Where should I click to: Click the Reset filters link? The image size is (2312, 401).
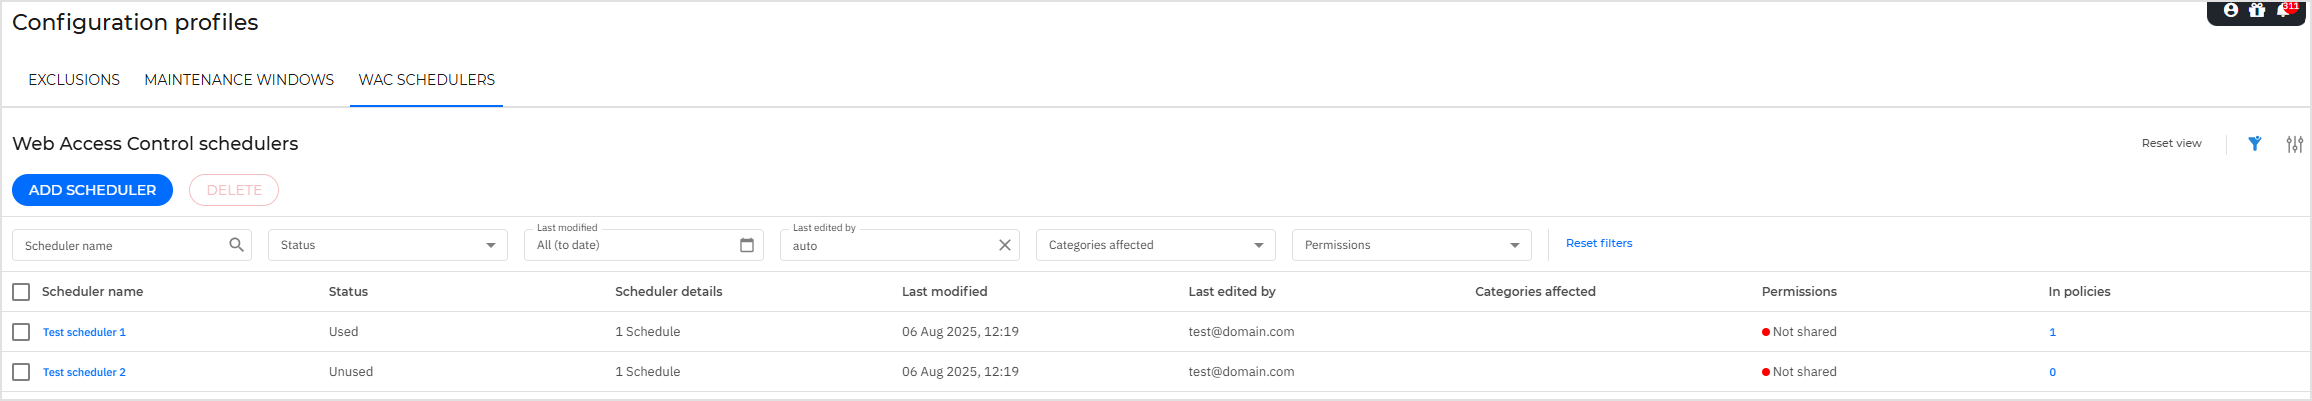pos(1598,243)
